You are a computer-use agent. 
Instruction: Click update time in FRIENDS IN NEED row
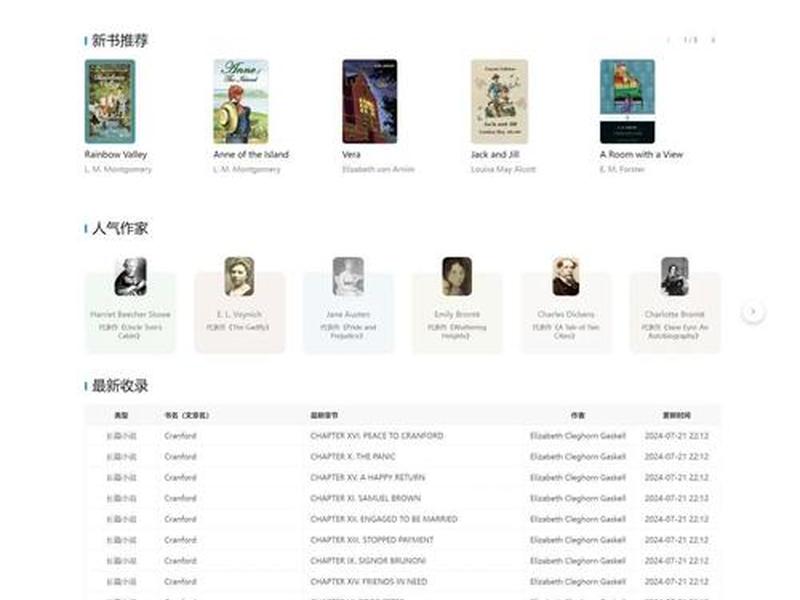click(x=677, y=582)
